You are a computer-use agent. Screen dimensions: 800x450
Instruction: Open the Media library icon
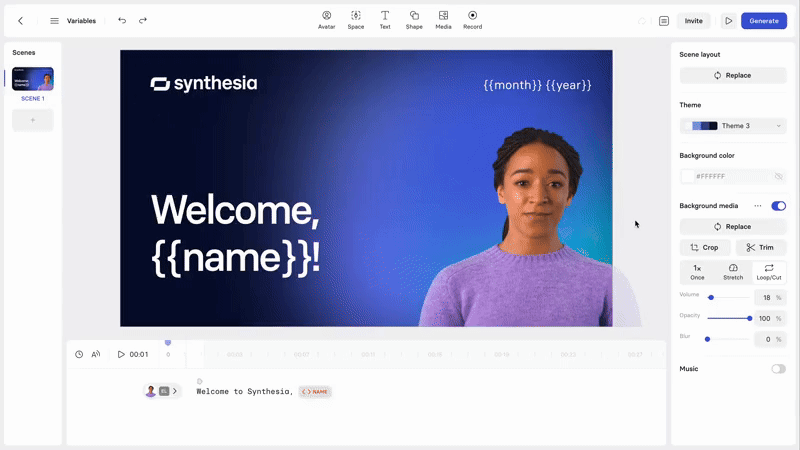(x=443, y=20)
